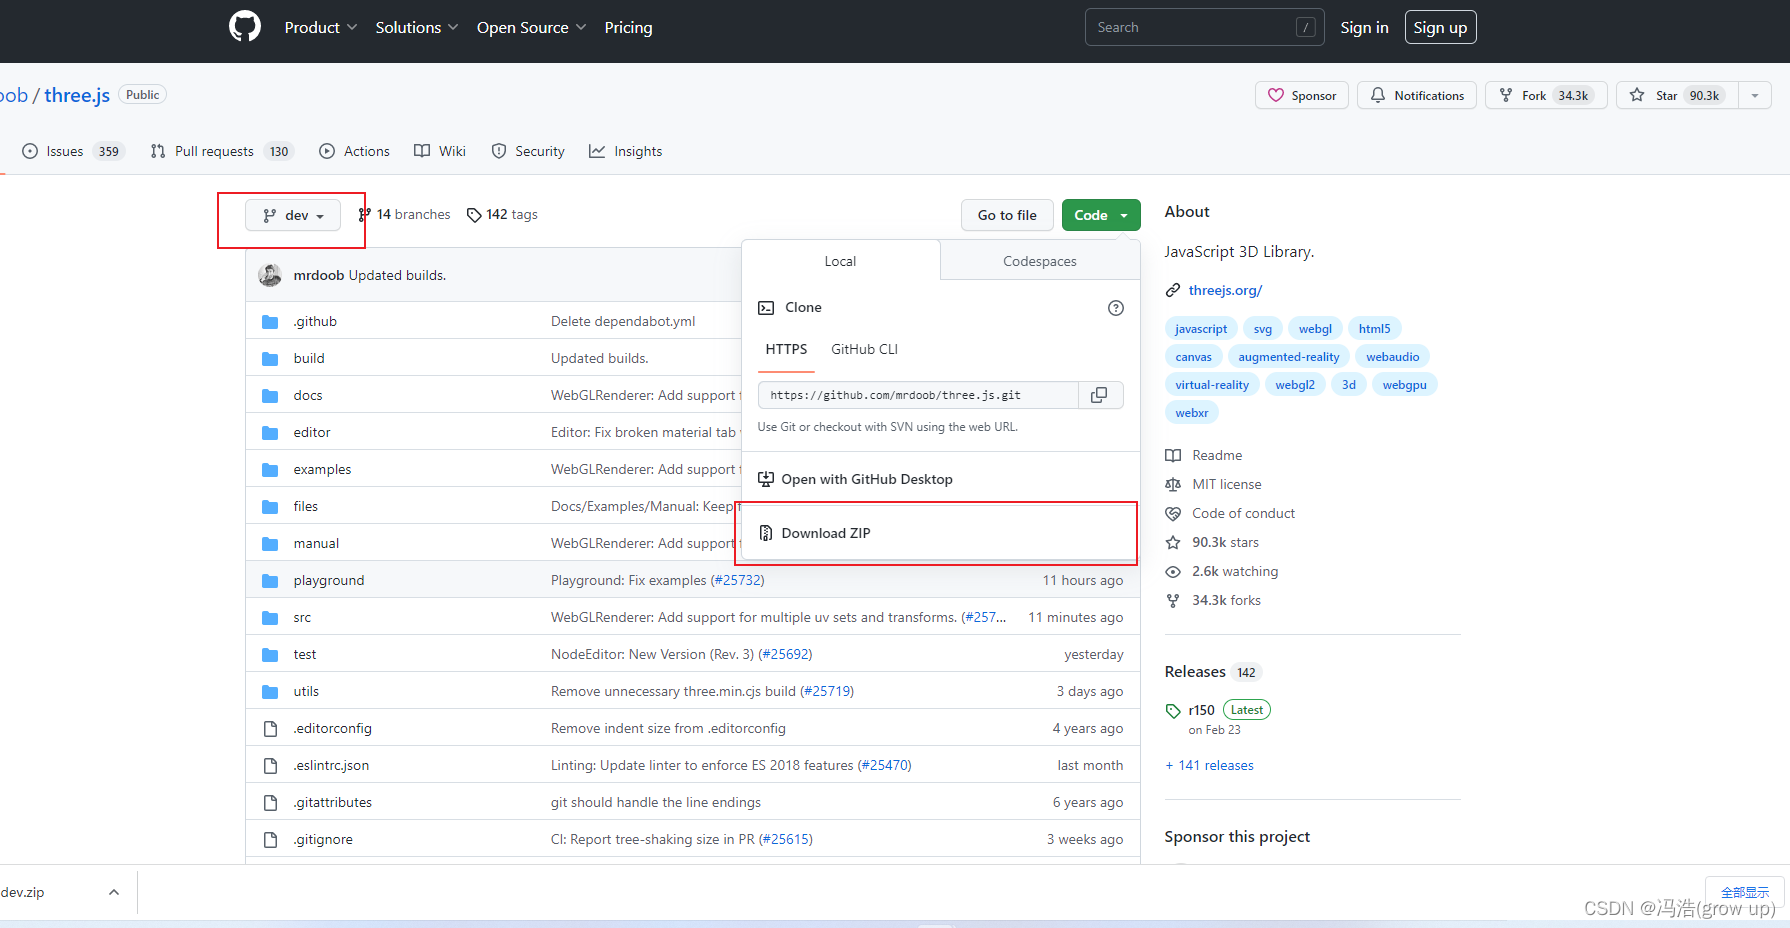Open the threejs.org website link

1225,290
